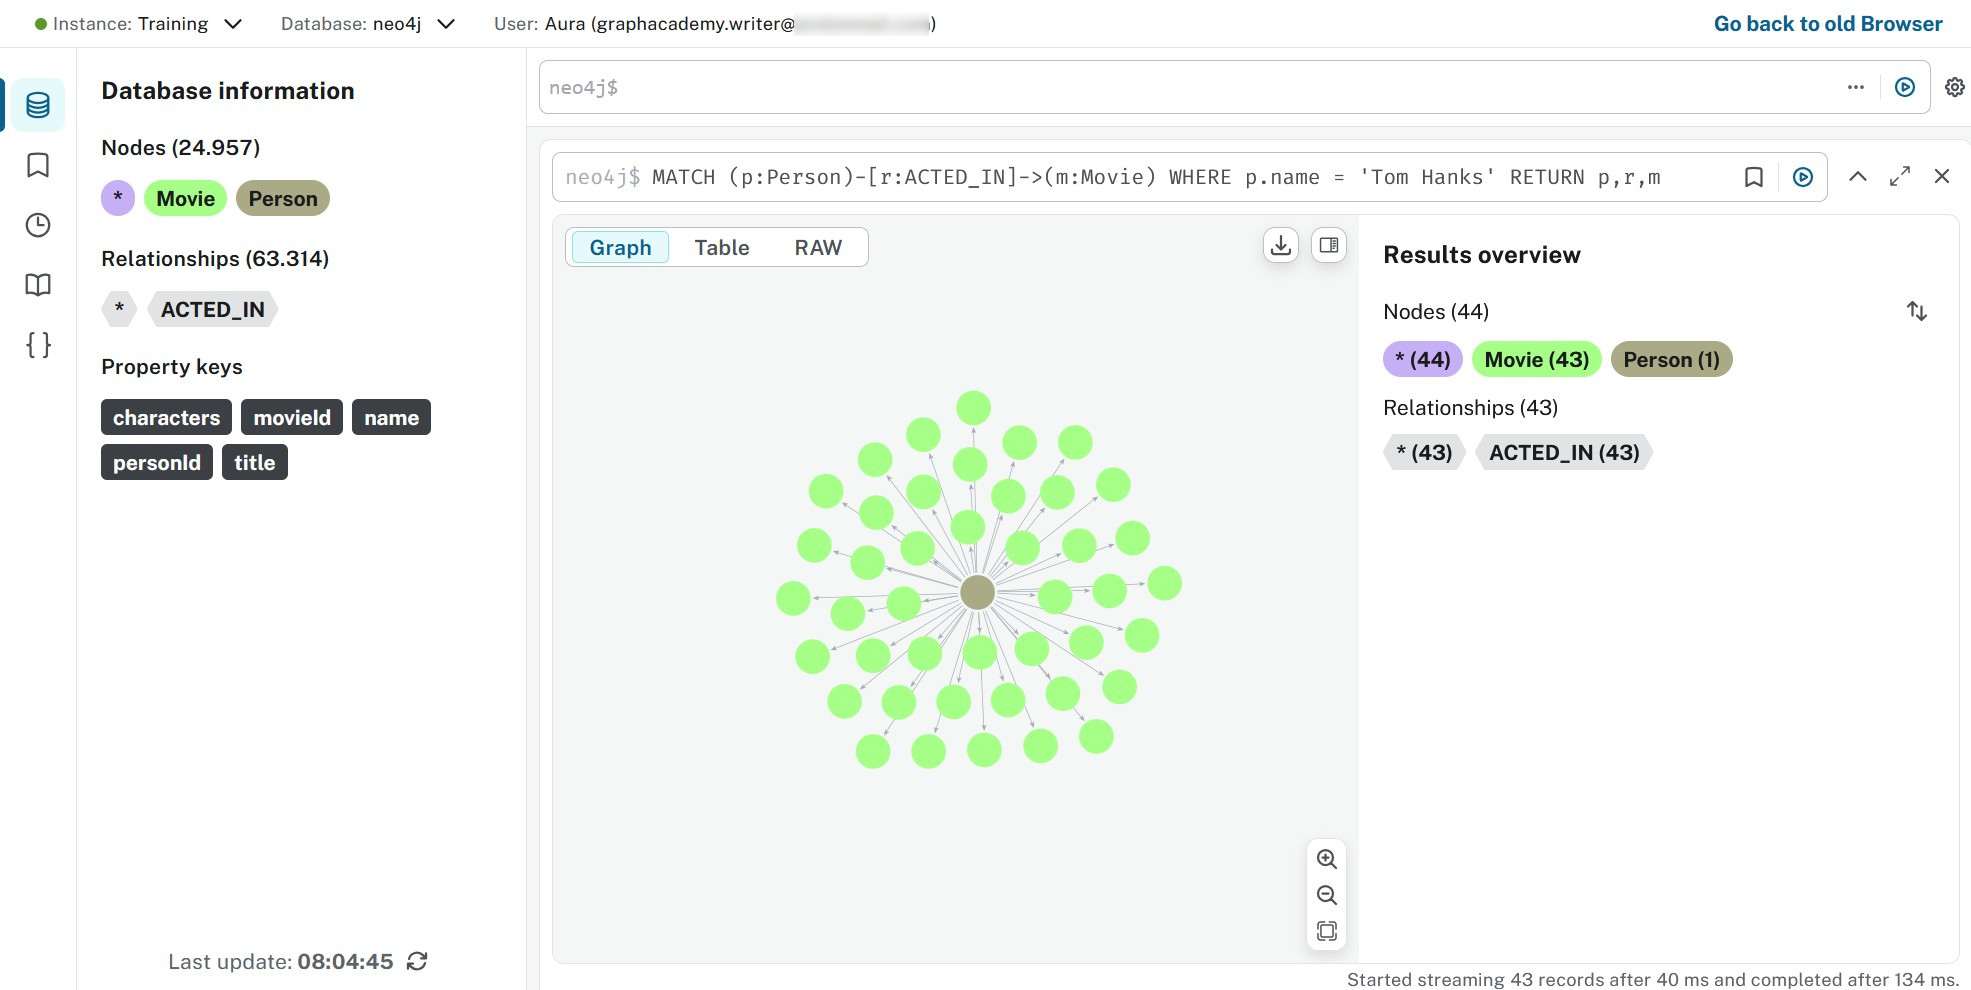Screen dimensions: 1971x990
Task: Select Movie (43) in Results overview
Action: tap(1536, 360)
